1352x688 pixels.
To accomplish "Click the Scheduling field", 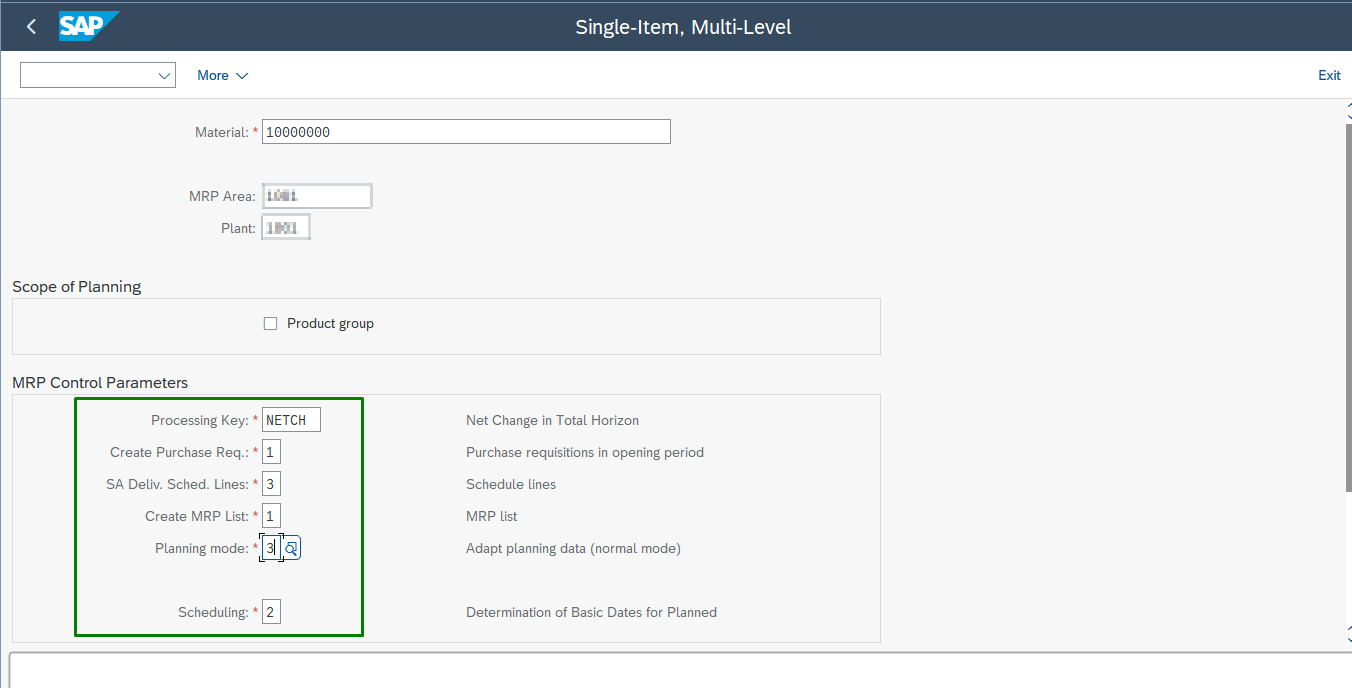I will (271, 613).
